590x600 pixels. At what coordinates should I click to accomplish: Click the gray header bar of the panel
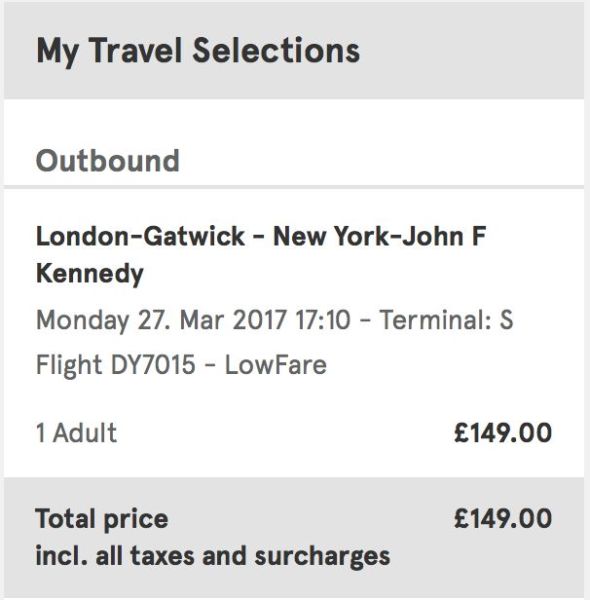click(x=294, y=51)
